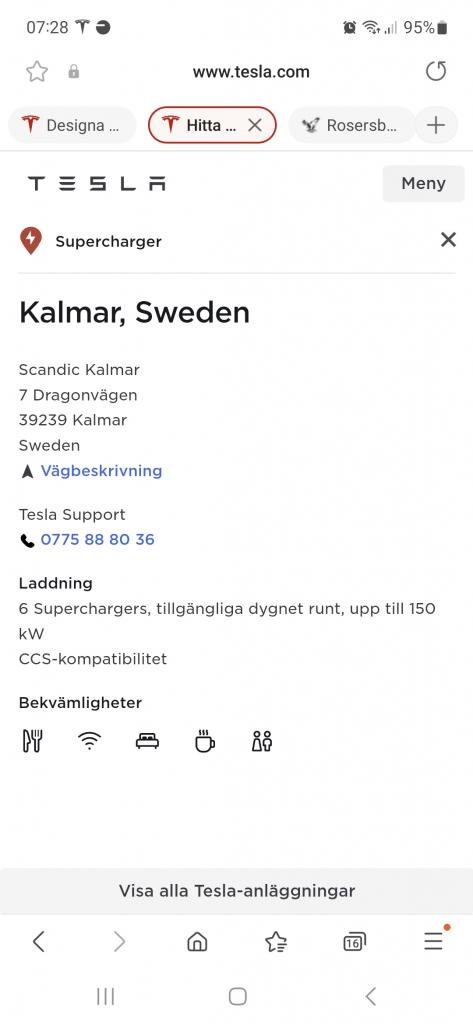Open Vägbeskrivning directions link
This screenshot has height=1024, width=473.
click(101, 471)
